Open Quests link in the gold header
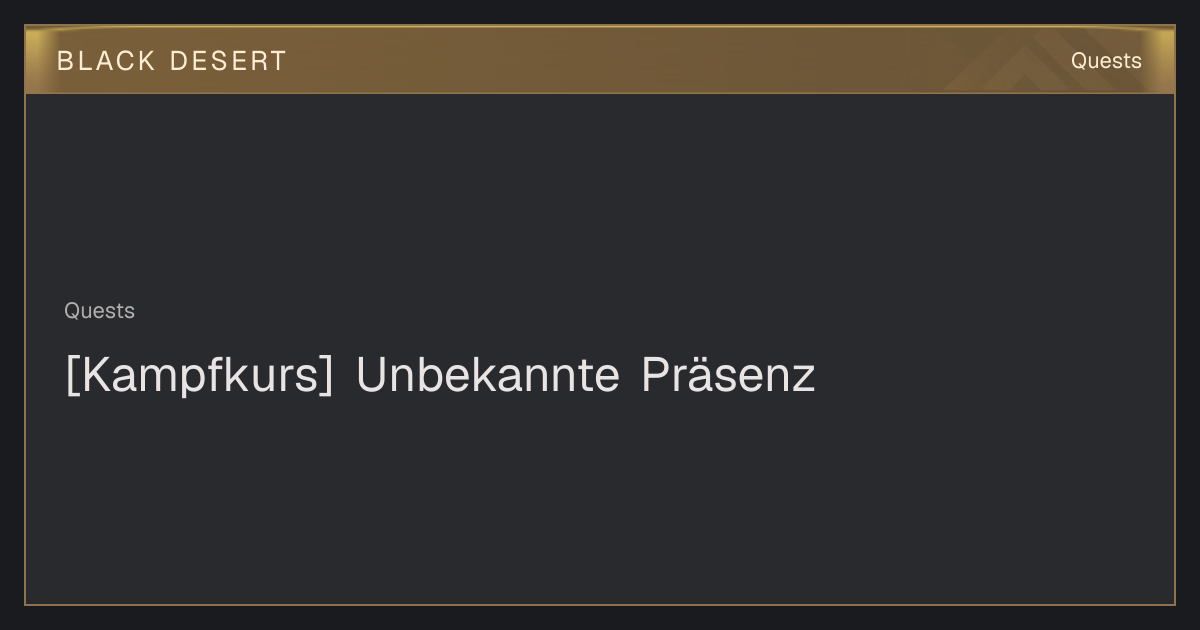1200x630 pixels. (x=1106, y=61)
